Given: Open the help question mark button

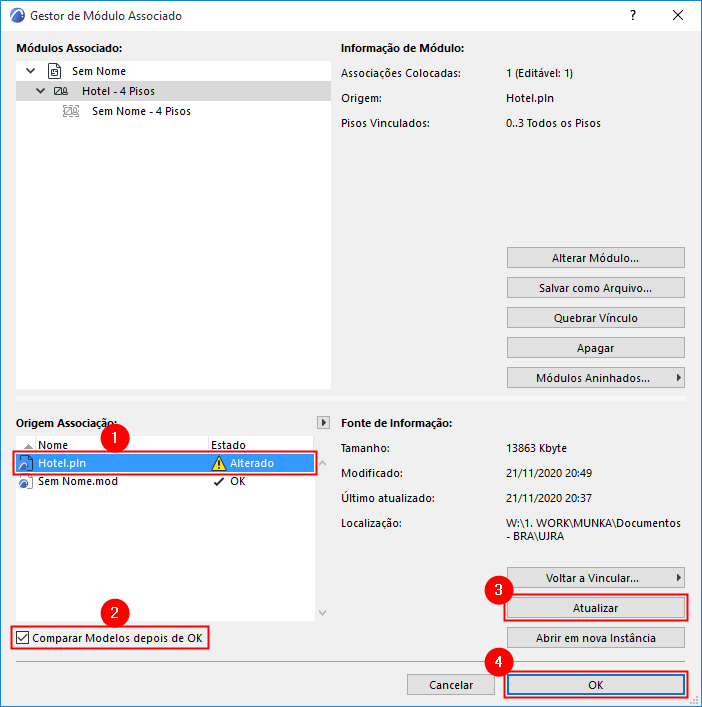Looking at the screenshot, I should [633, 15].
